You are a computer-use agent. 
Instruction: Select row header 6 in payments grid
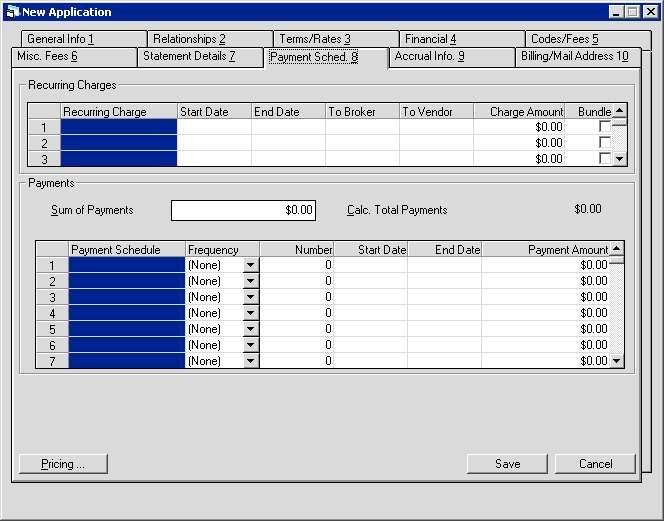point(52,345)
